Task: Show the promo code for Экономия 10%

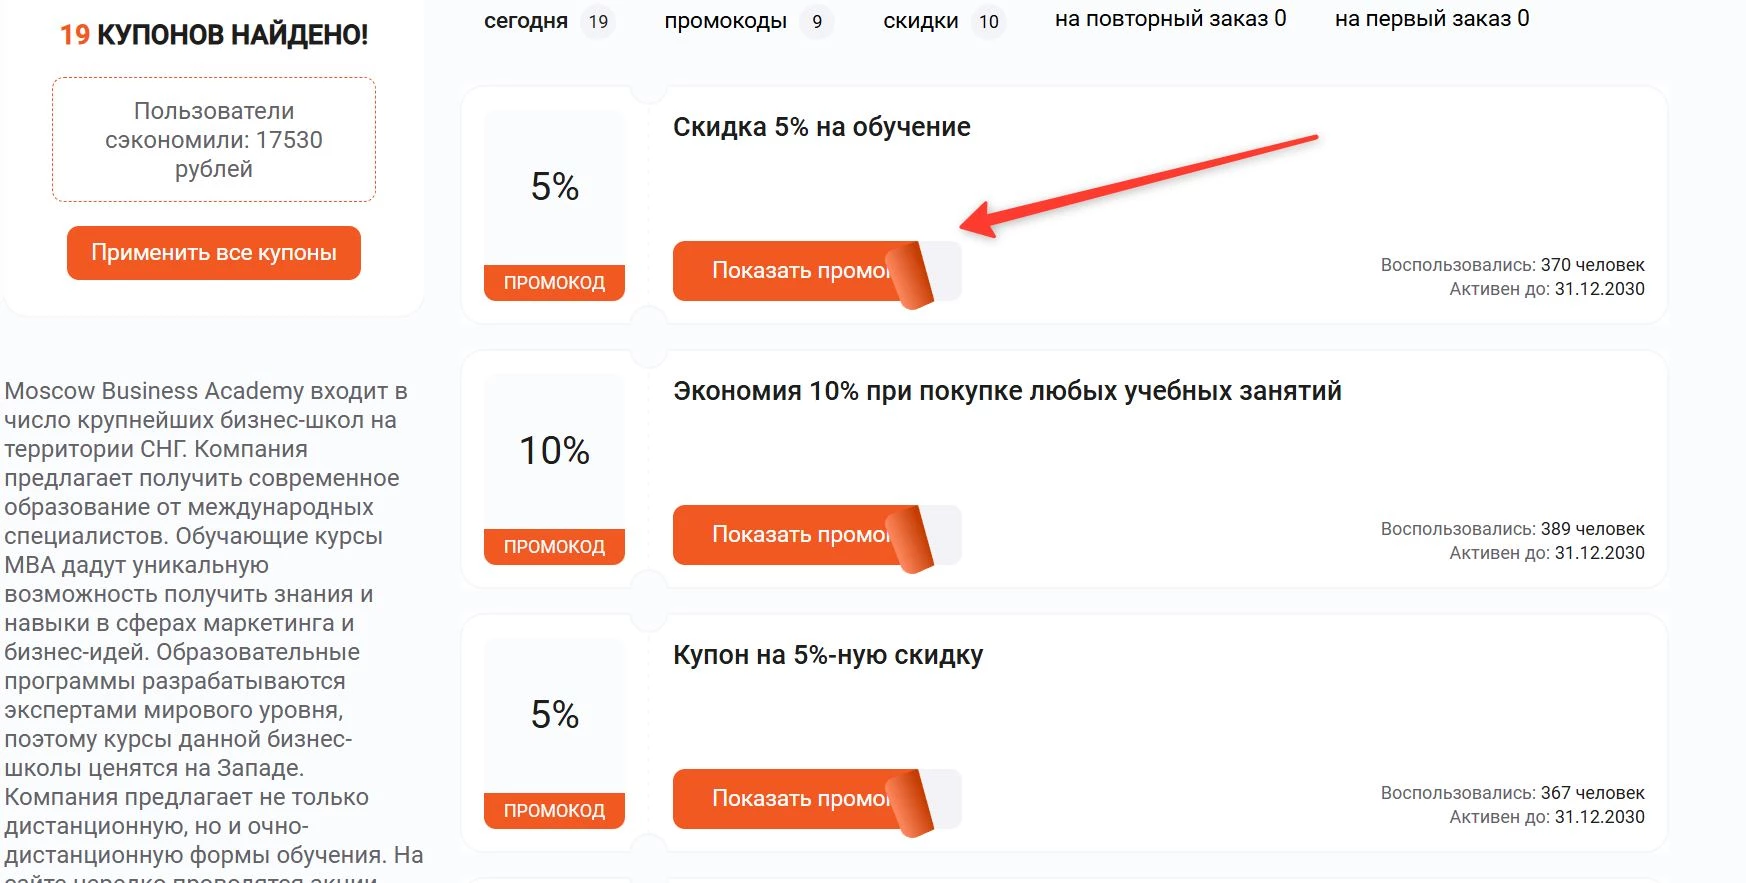Action: [x=790, y=534]
